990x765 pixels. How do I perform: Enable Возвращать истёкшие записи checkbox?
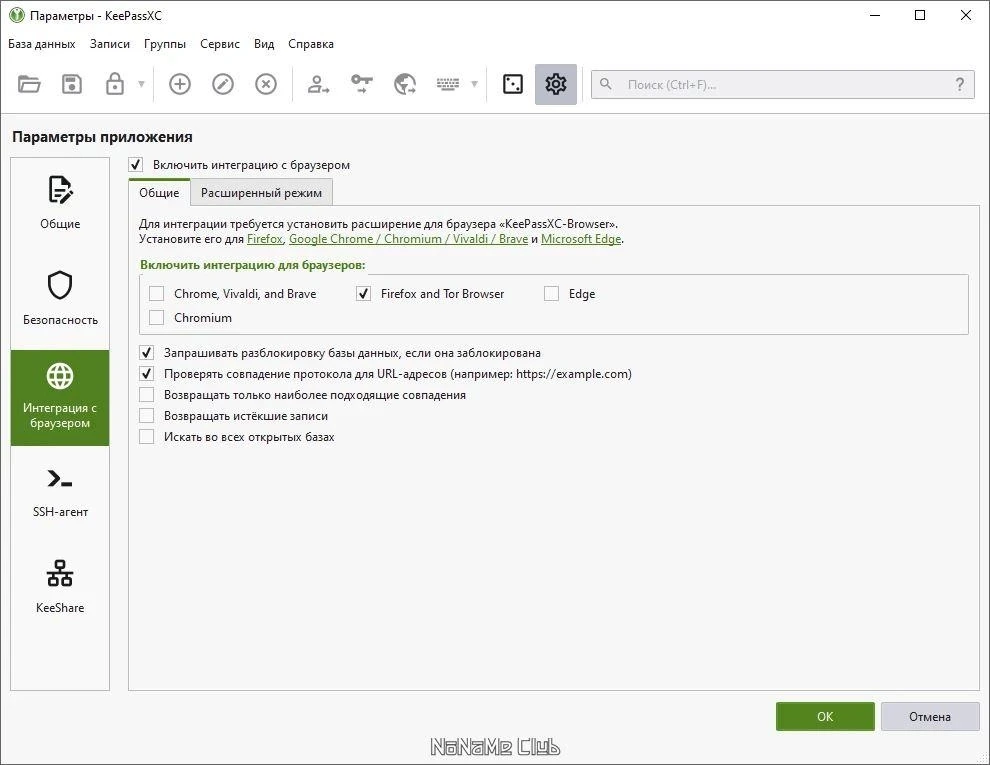tap(146, 416)
